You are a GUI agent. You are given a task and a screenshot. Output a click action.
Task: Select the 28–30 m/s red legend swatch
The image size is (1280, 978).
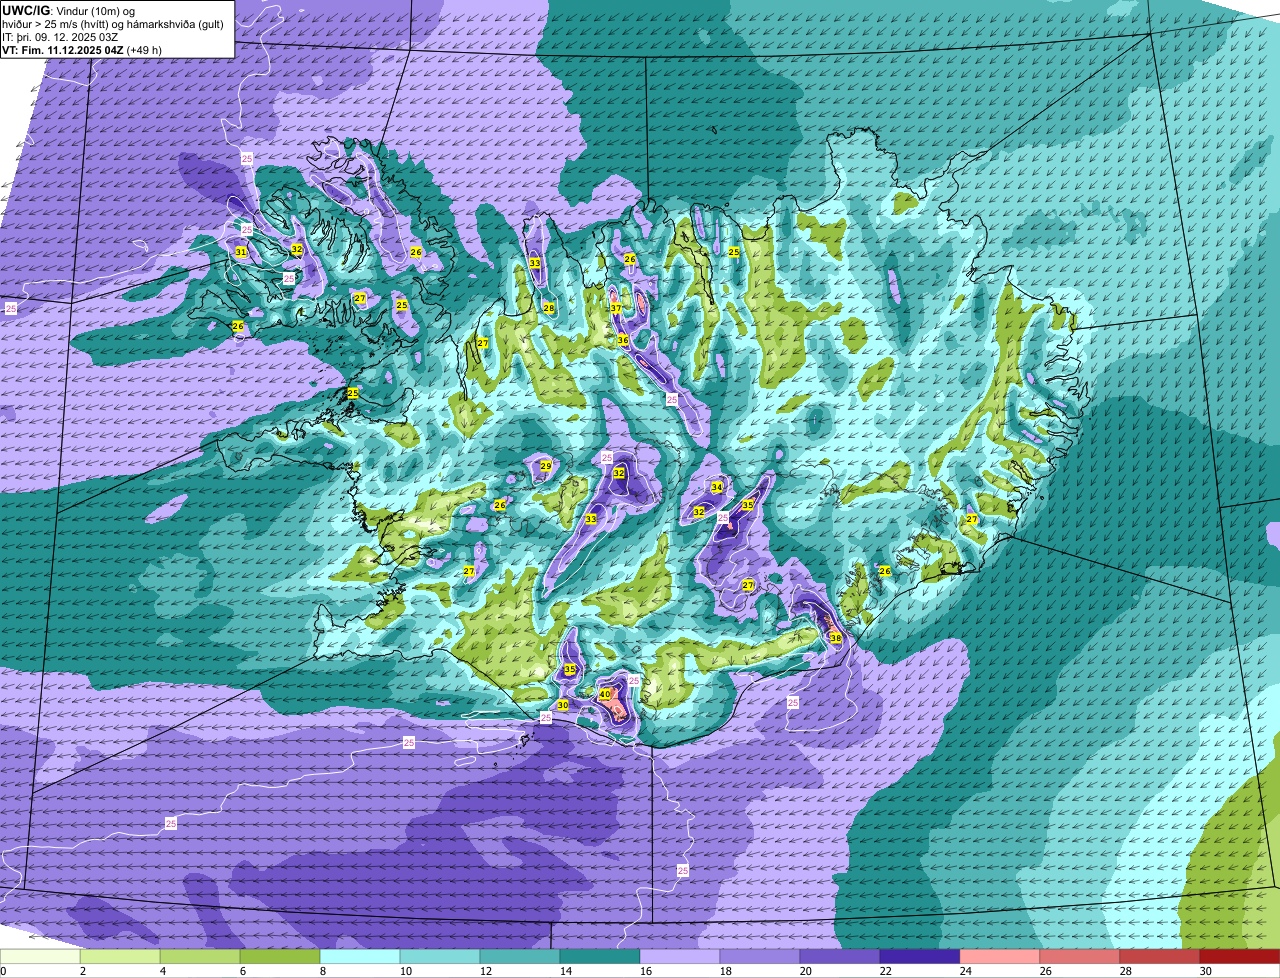coord(1160,956)
